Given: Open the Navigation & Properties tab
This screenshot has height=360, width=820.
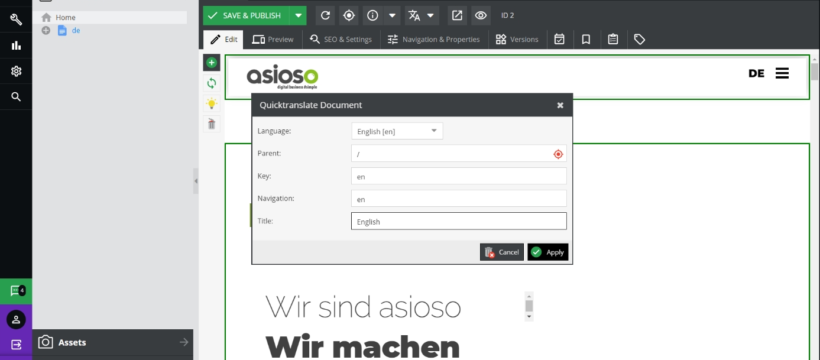Looking at the screenshot, I should click(434, 39).
